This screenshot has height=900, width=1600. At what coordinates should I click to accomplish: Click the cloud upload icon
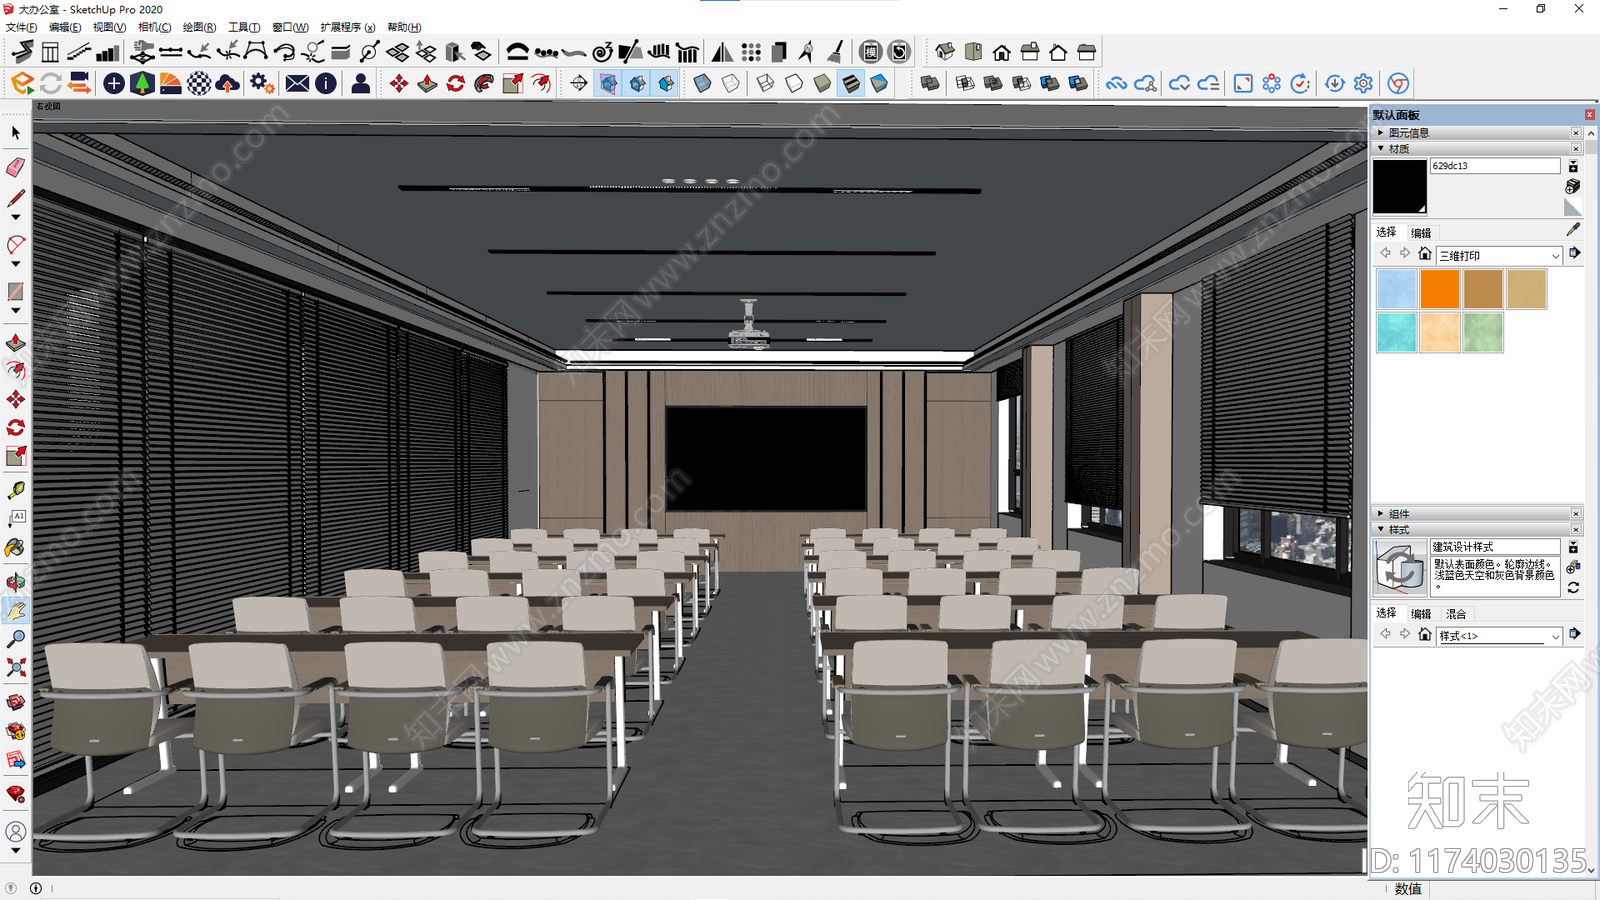click(x=228, y=83)
